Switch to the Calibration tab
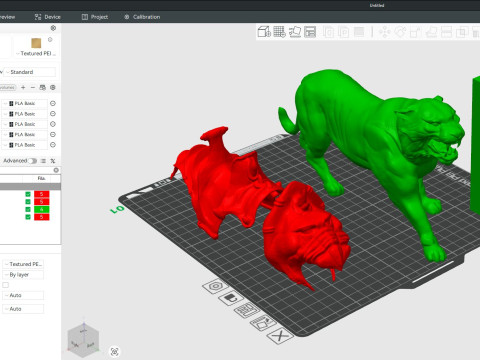The height and width of the screenshot is (360, 480). pos(142,17)
